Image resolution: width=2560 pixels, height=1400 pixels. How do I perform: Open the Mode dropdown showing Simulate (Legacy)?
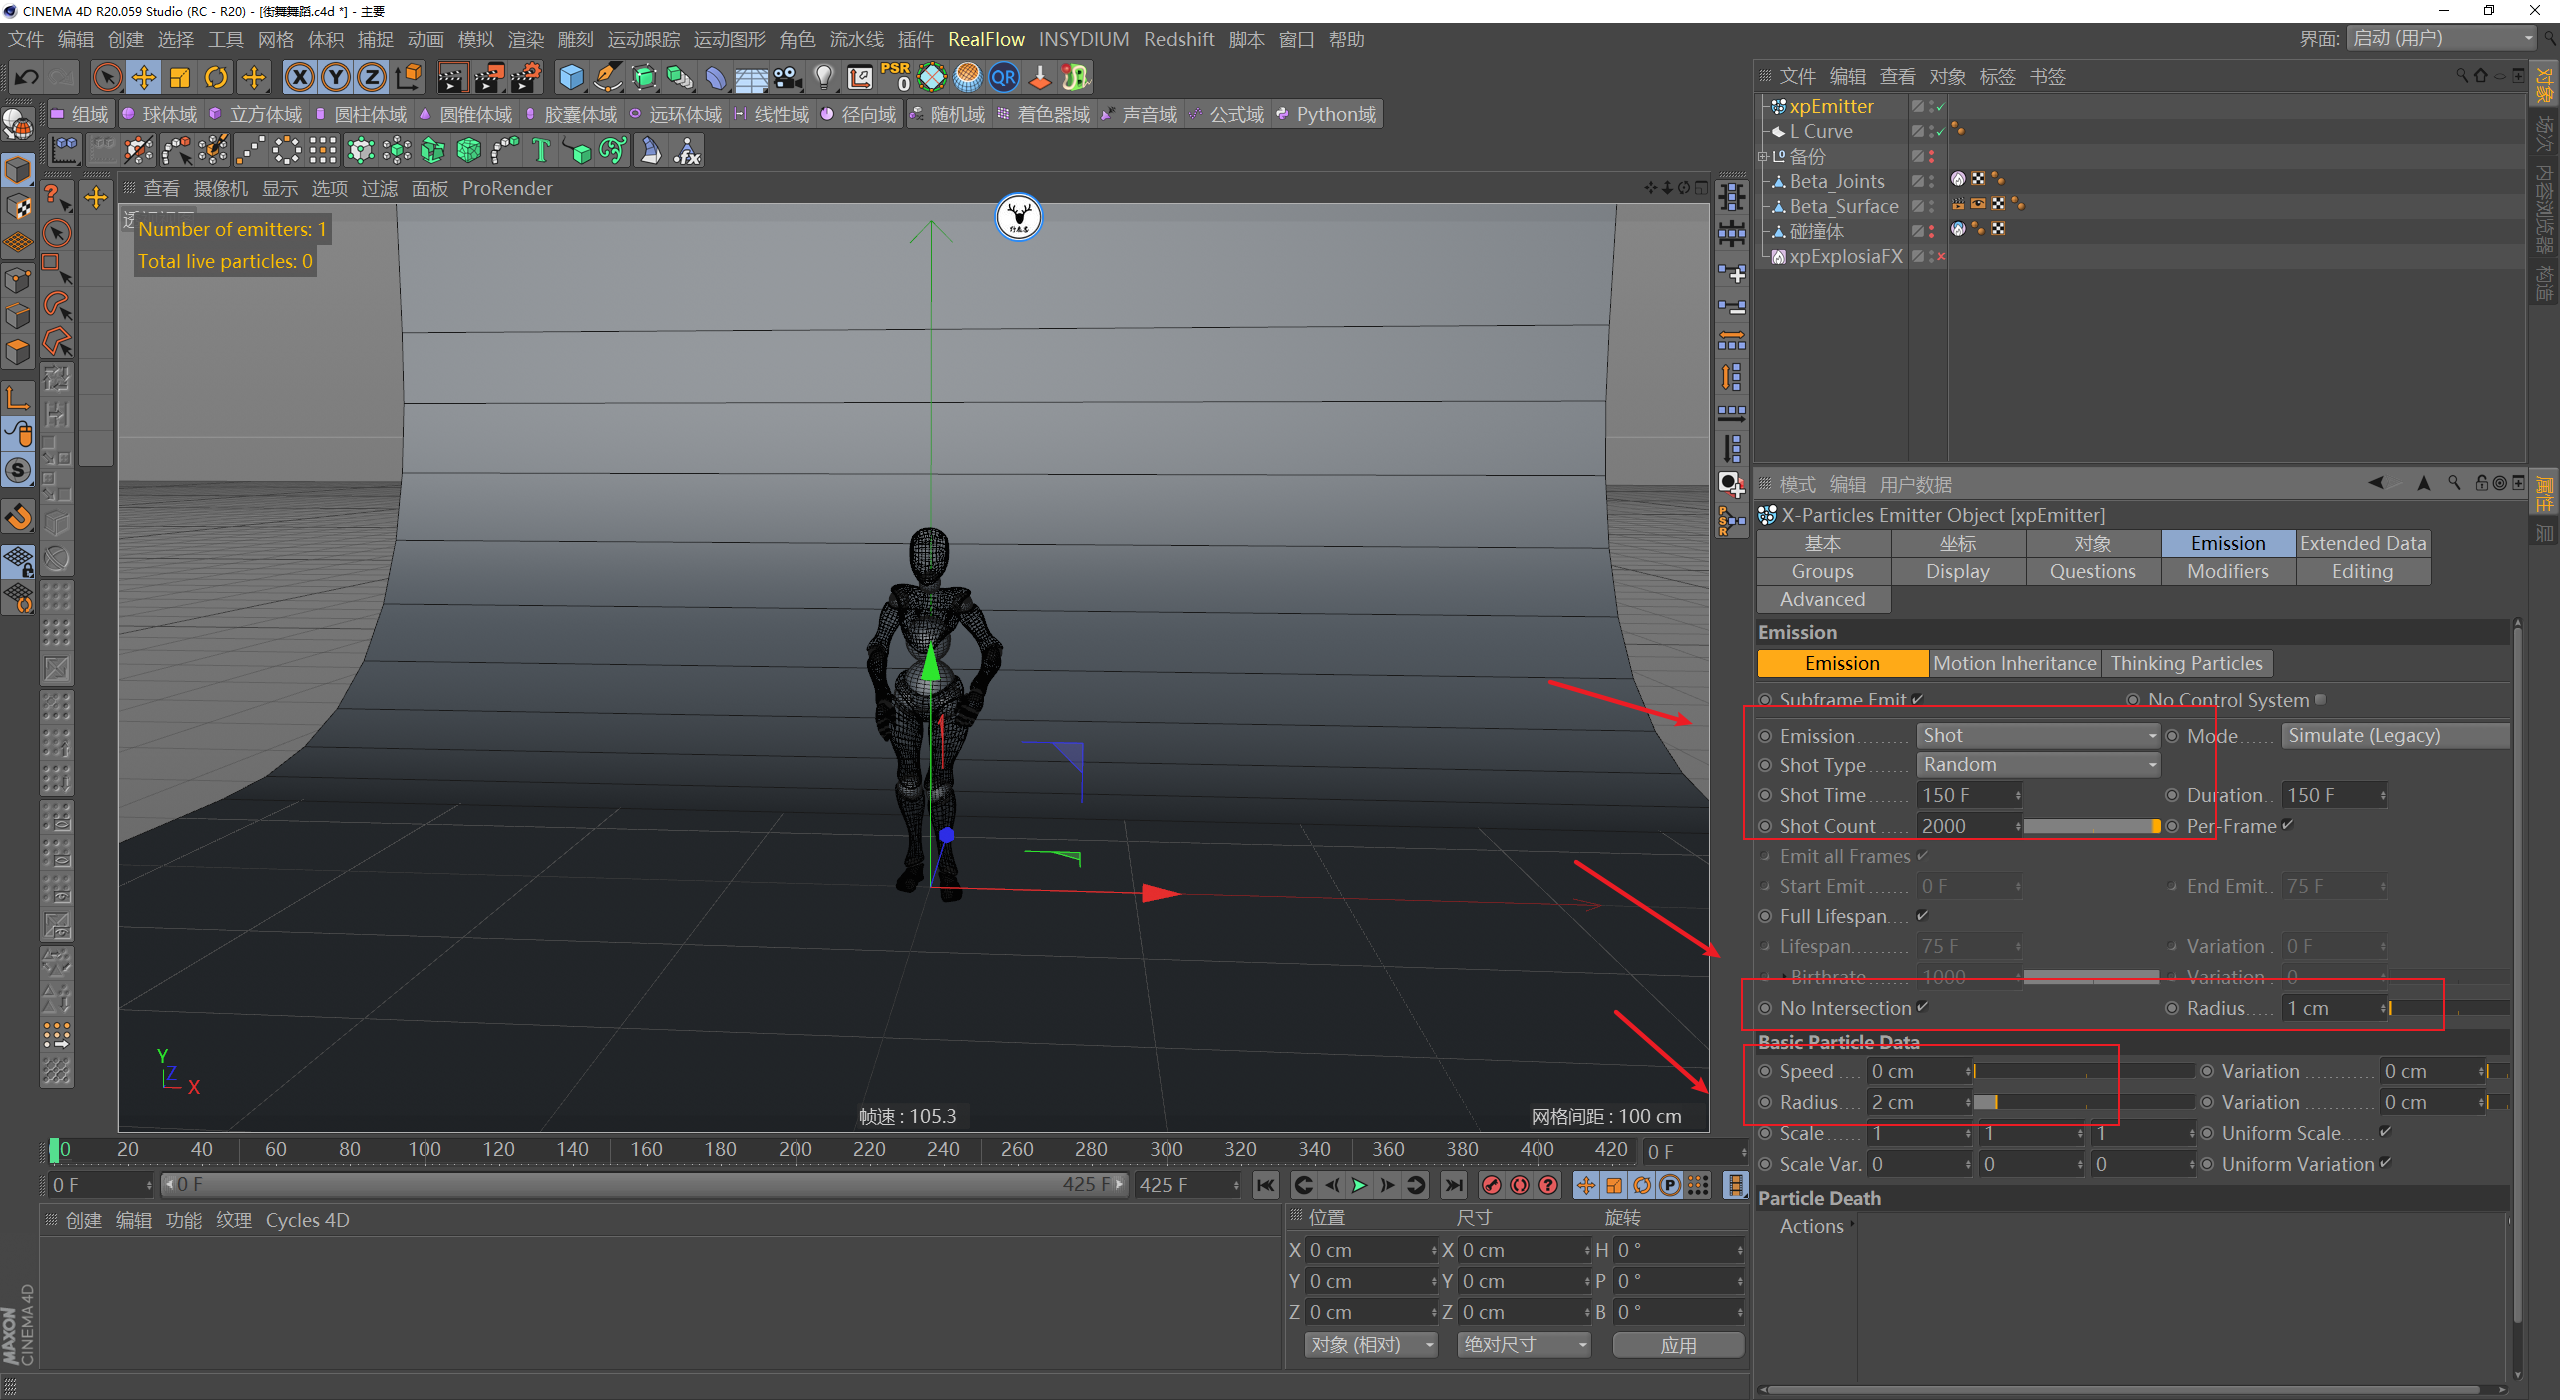(2395, 736)
